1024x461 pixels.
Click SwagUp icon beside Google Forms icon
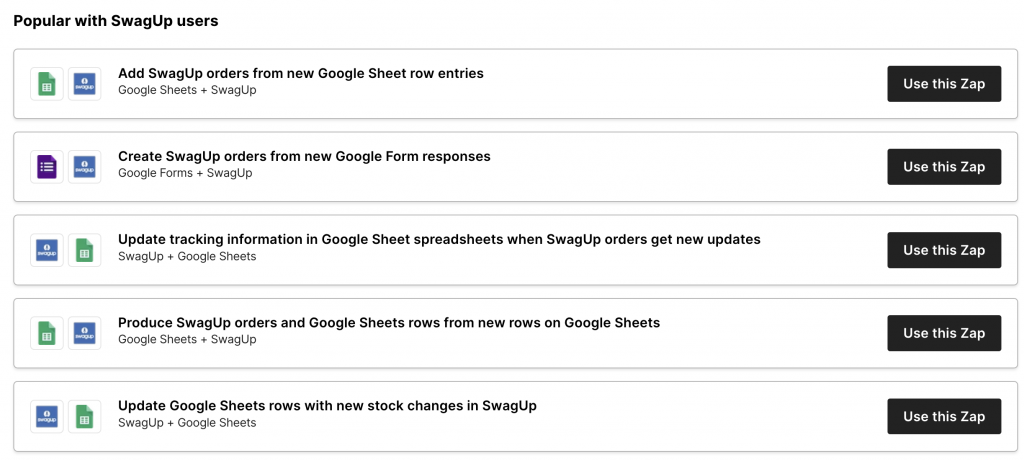85,167
